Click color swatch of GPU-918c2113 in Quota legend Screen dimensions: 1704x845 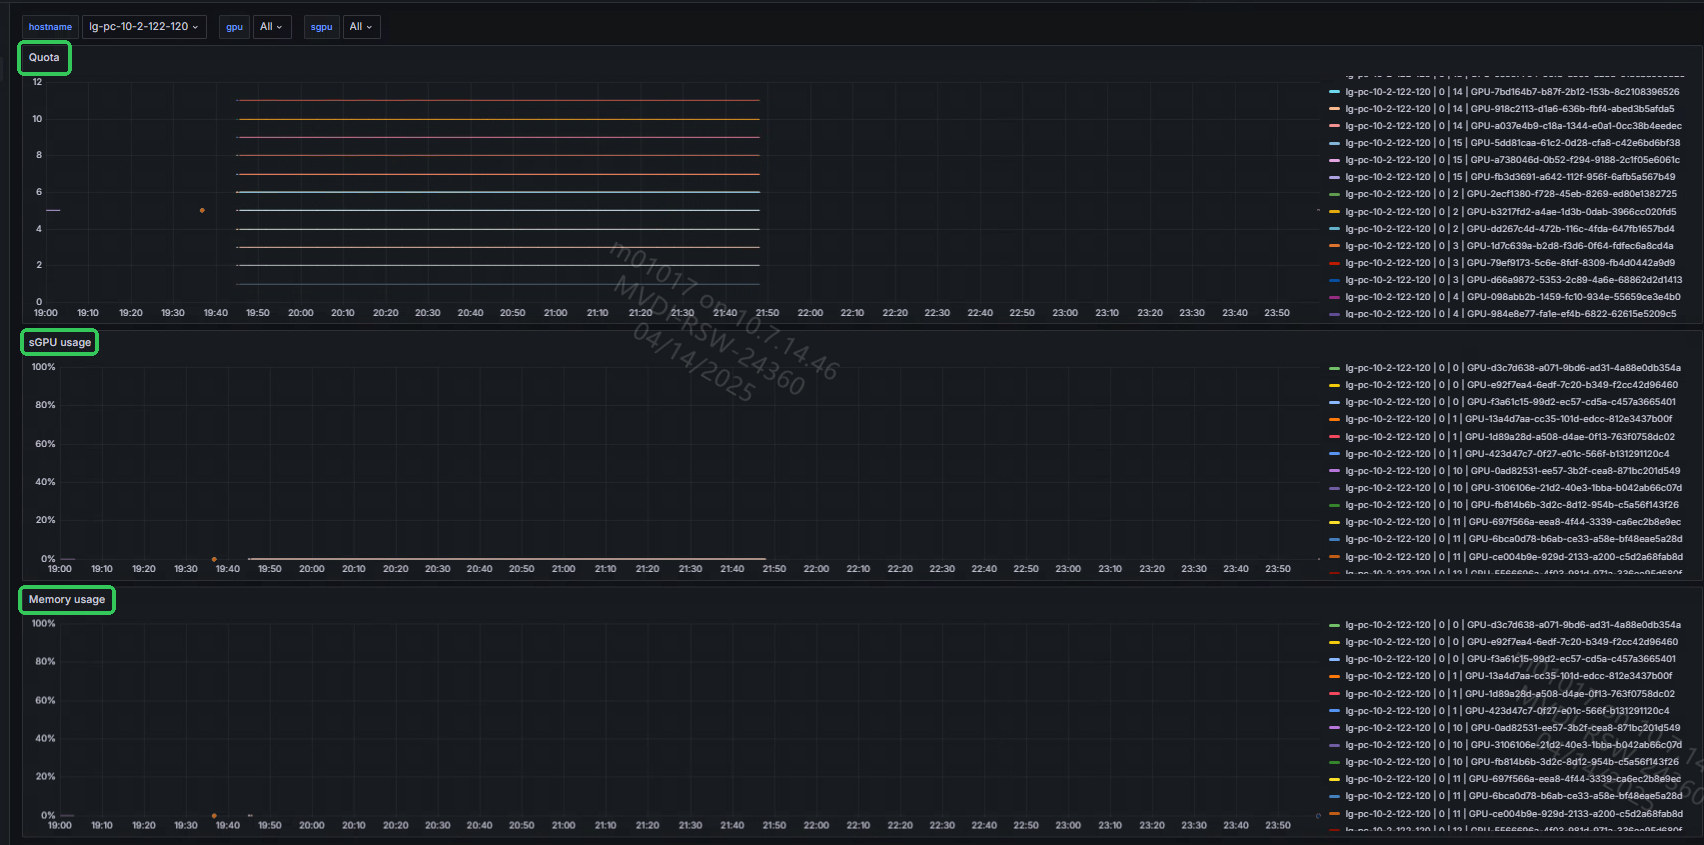tap(1334, 109)
